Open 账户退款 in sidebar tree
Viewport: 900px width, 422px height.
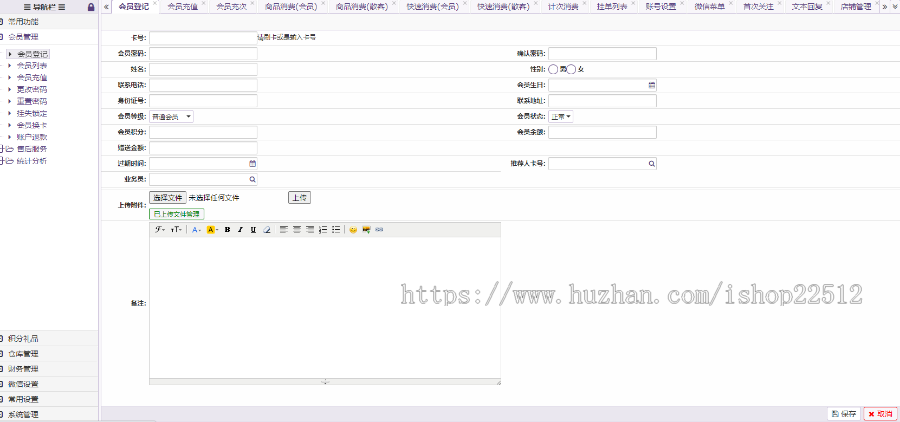tap(32, 137)
